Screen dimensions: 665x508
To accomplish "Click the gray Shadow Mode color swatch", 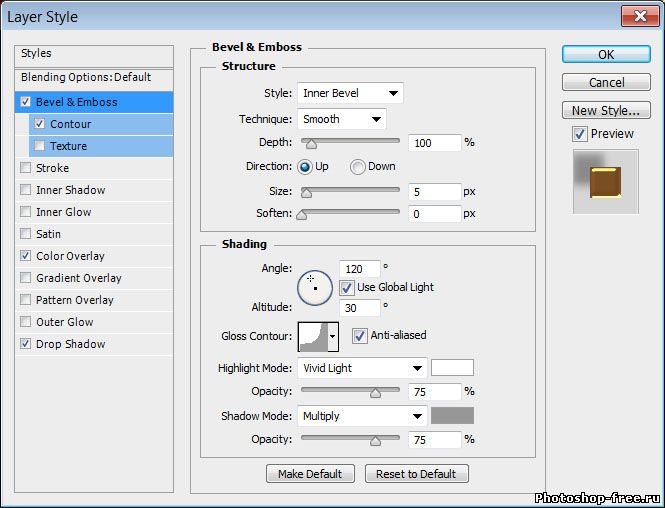I will click(452, 416).
